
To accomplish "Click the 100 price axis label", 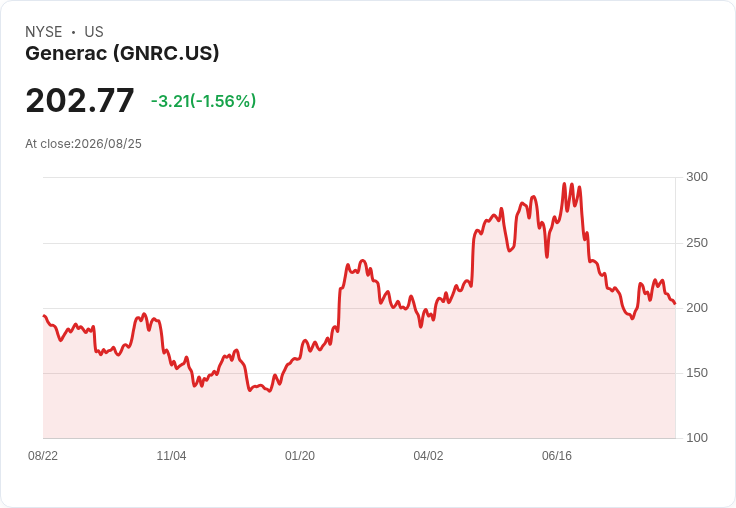I will point(697,438).
